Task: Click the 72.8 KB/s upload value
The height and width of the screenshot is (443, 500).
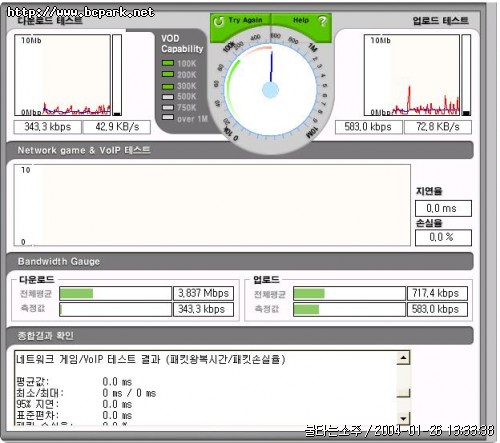Action: click(438, 127)
